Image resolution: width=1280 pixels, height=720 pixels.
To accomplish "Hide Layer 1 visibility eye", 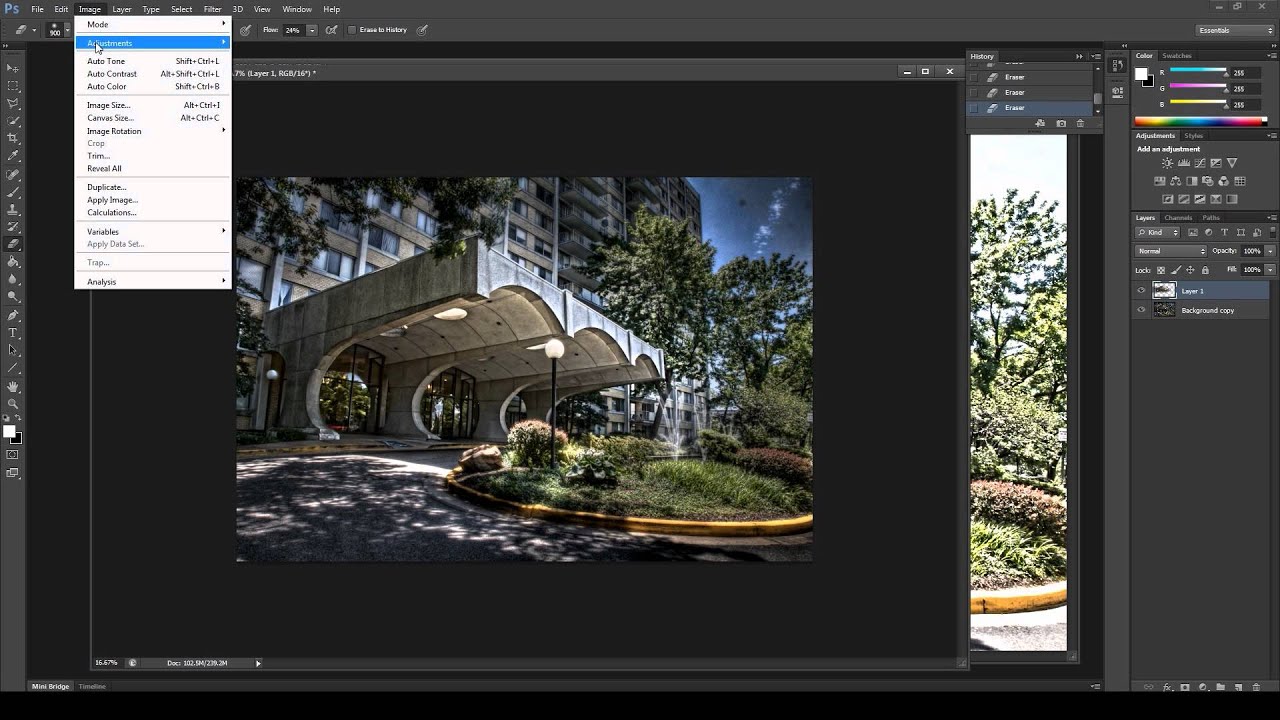I will 1141,291.
